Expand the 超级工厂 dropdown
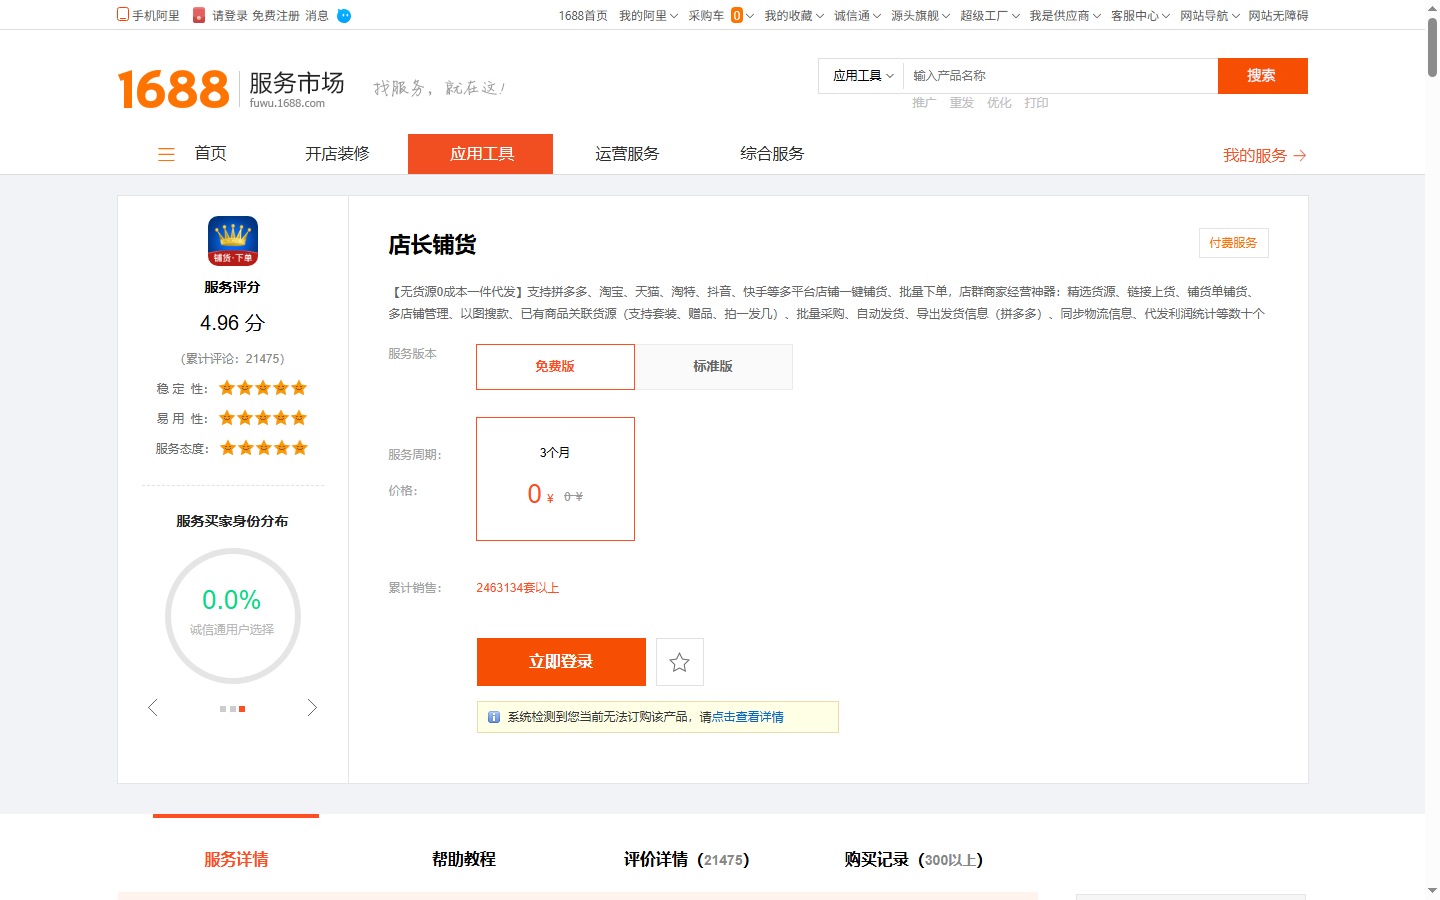The height and width of the screenshot is (900, 1440). (x=990, y=16)
